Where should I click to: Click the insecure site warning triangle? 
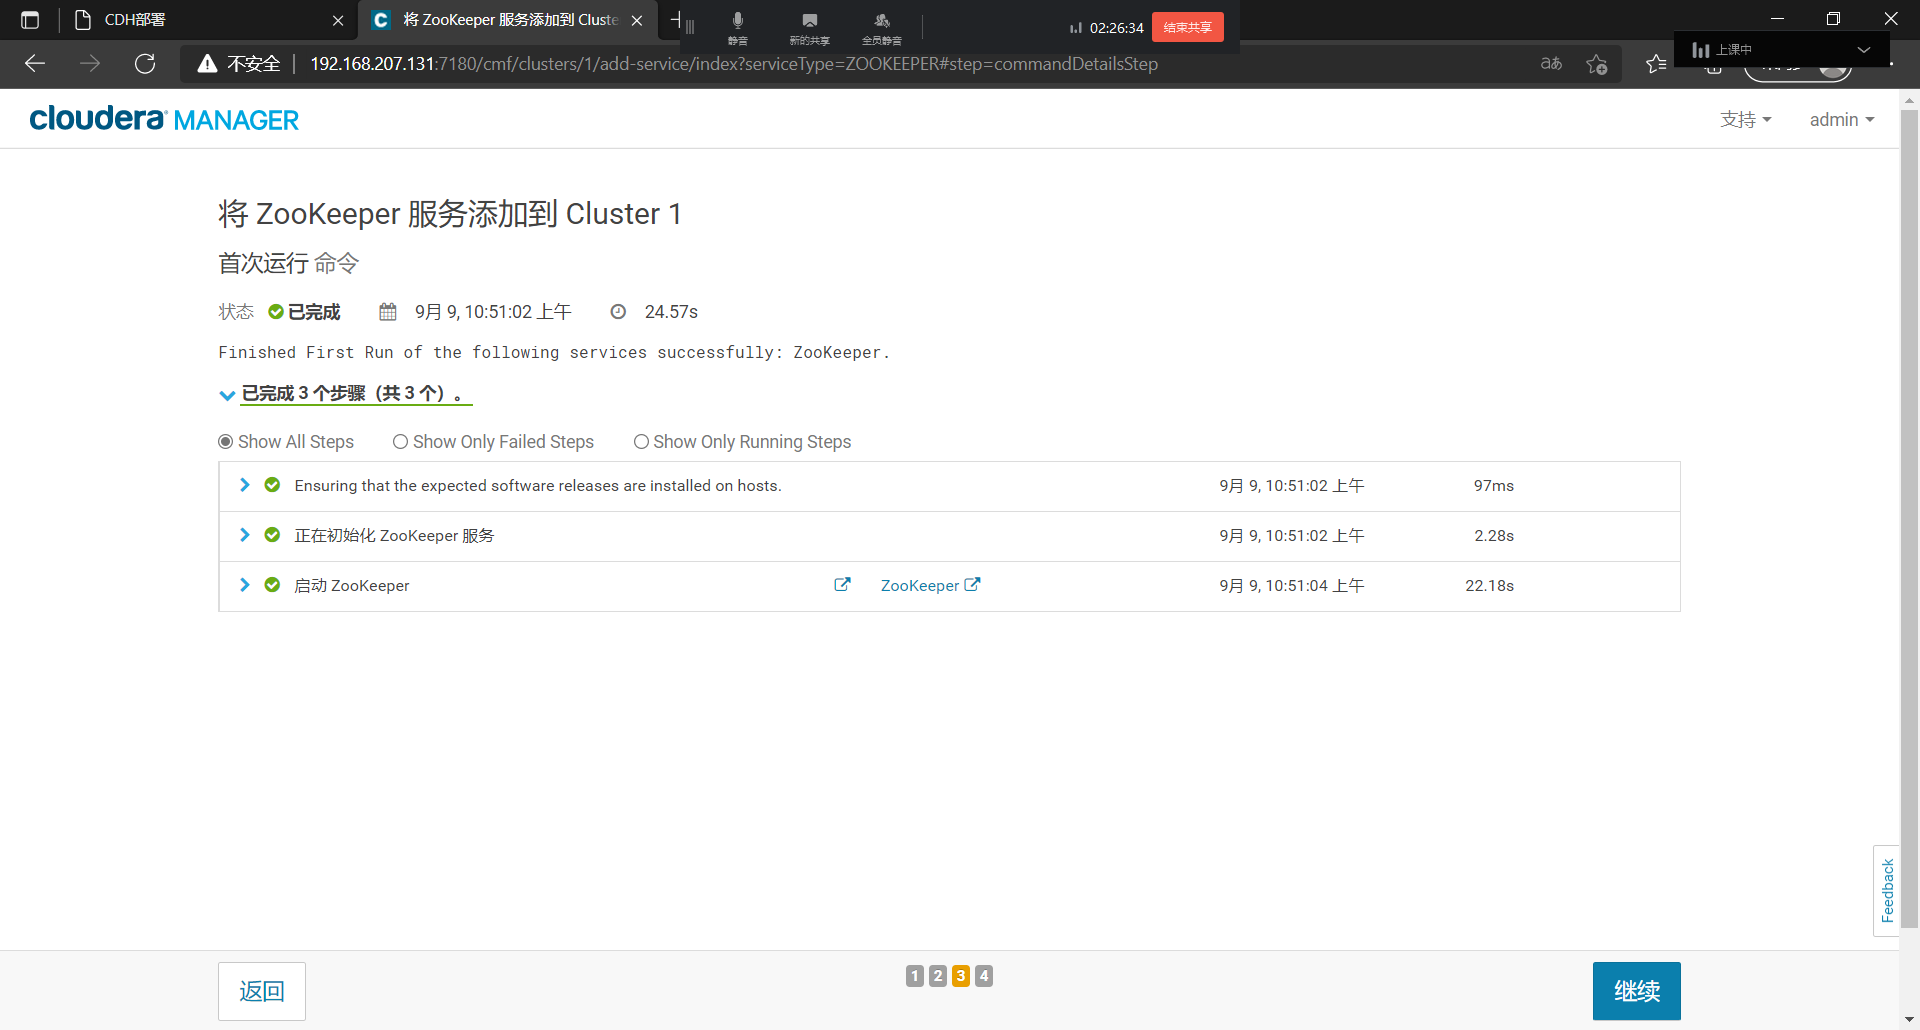(x=207, y=64)
